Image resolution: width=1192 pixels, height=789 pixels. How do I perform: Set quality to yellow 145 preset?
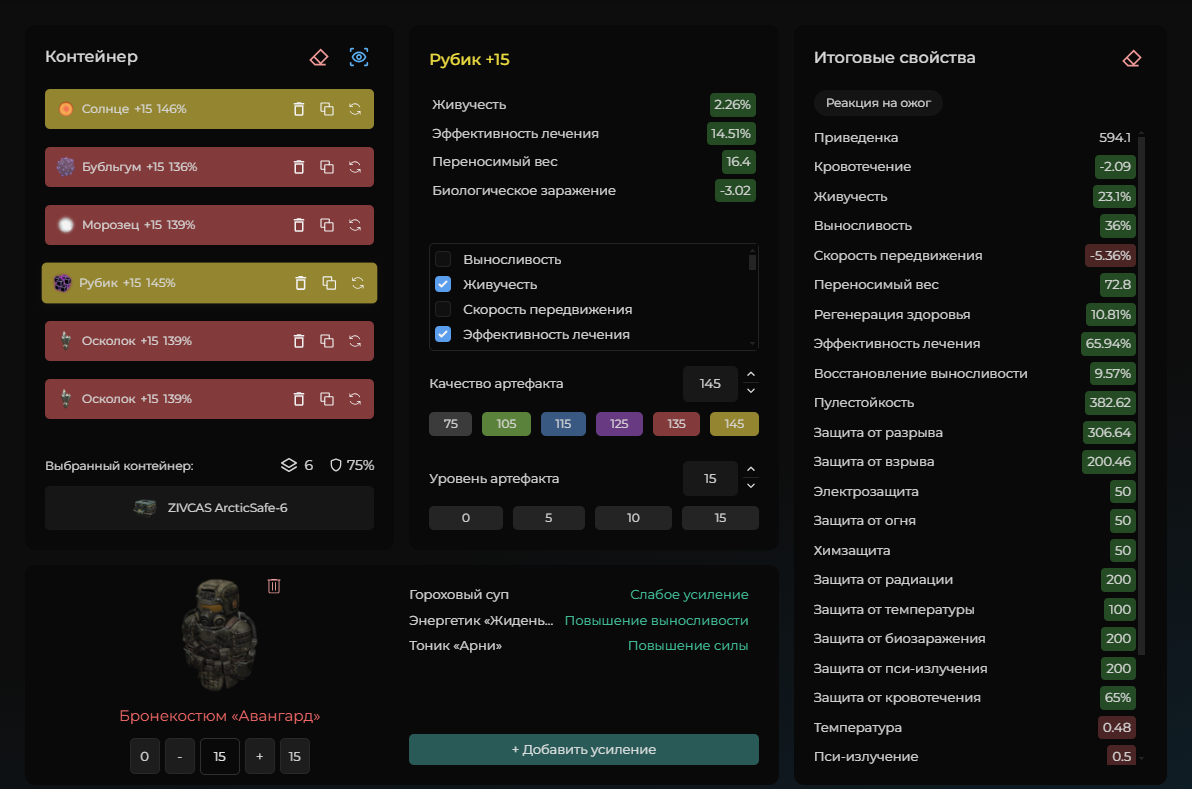[x=734, y=423]
